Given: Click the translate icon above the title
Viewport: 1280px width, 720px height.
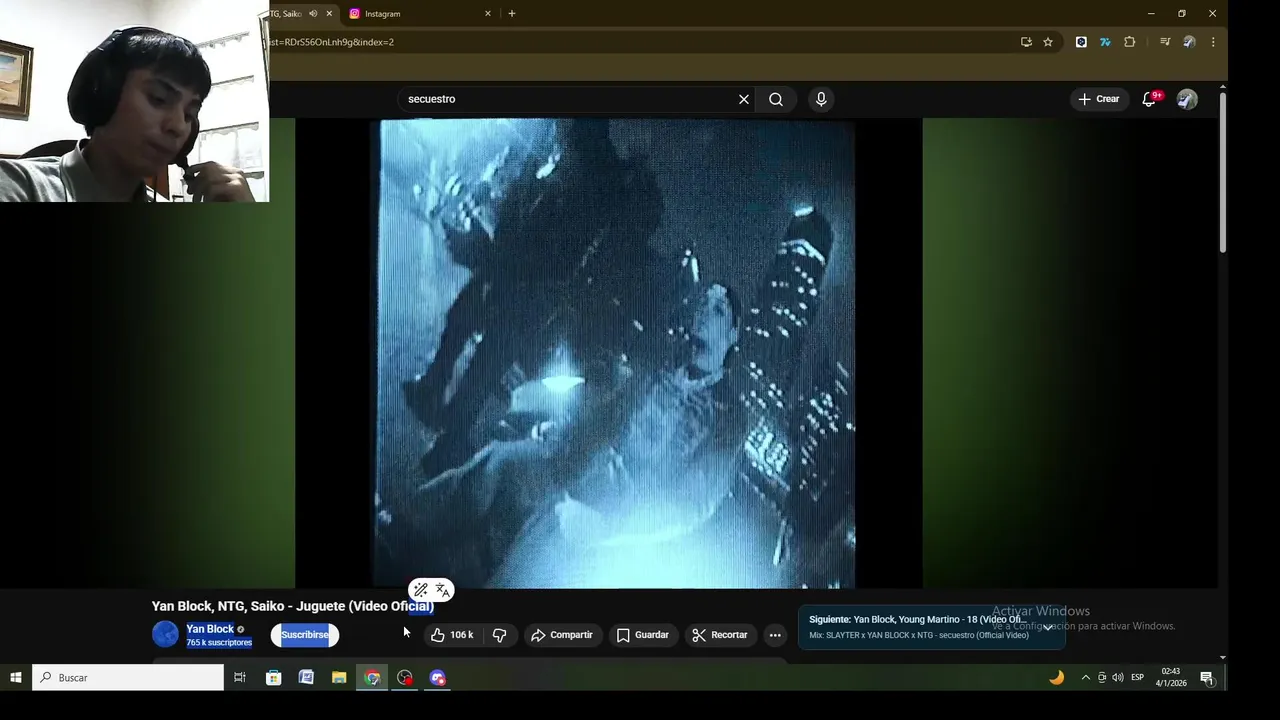Looking at the screenshot, I should (x=442, y=590).
